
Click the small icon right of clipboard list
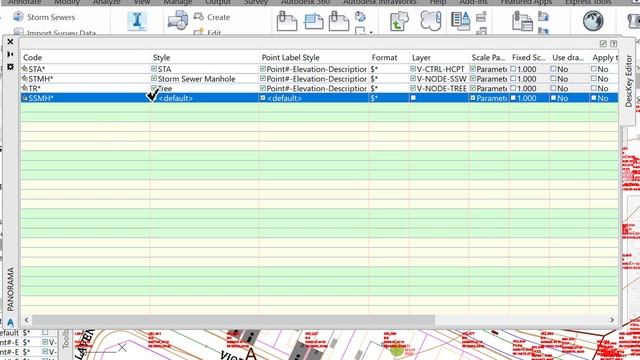[x=543, y=17]
